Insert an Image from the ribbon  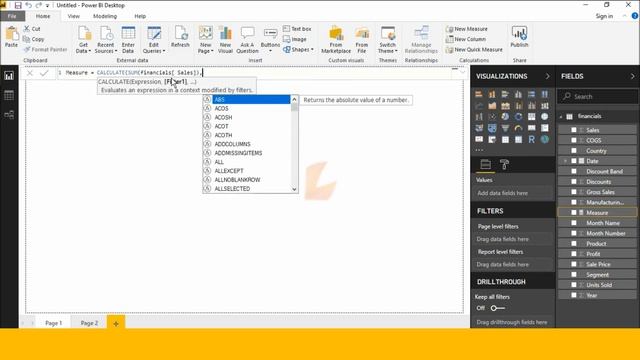pyautogui.click(x=295, y=39)
